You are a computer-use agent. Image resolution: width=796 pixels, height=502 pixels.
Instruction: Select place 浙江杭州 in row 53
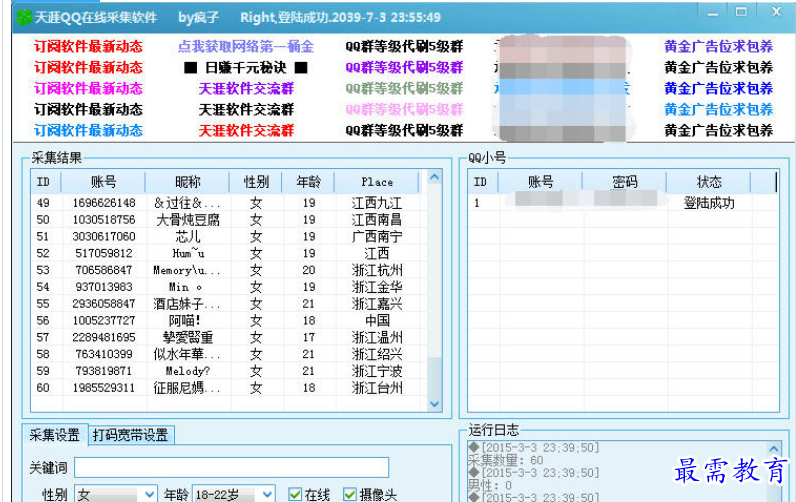(377, 270)
